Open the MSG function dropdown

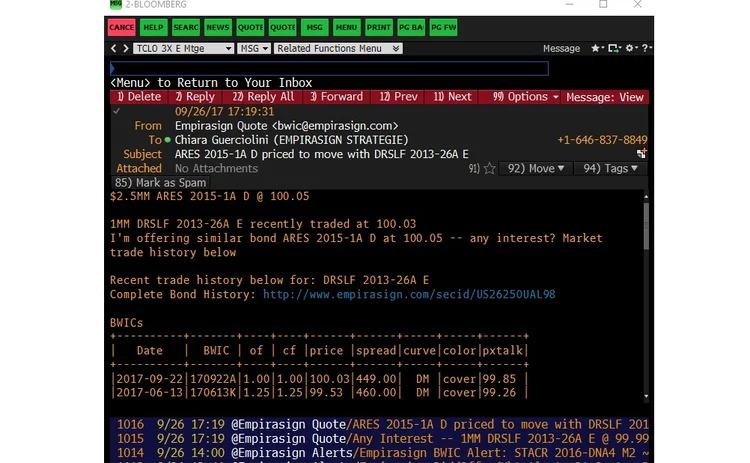254,48
